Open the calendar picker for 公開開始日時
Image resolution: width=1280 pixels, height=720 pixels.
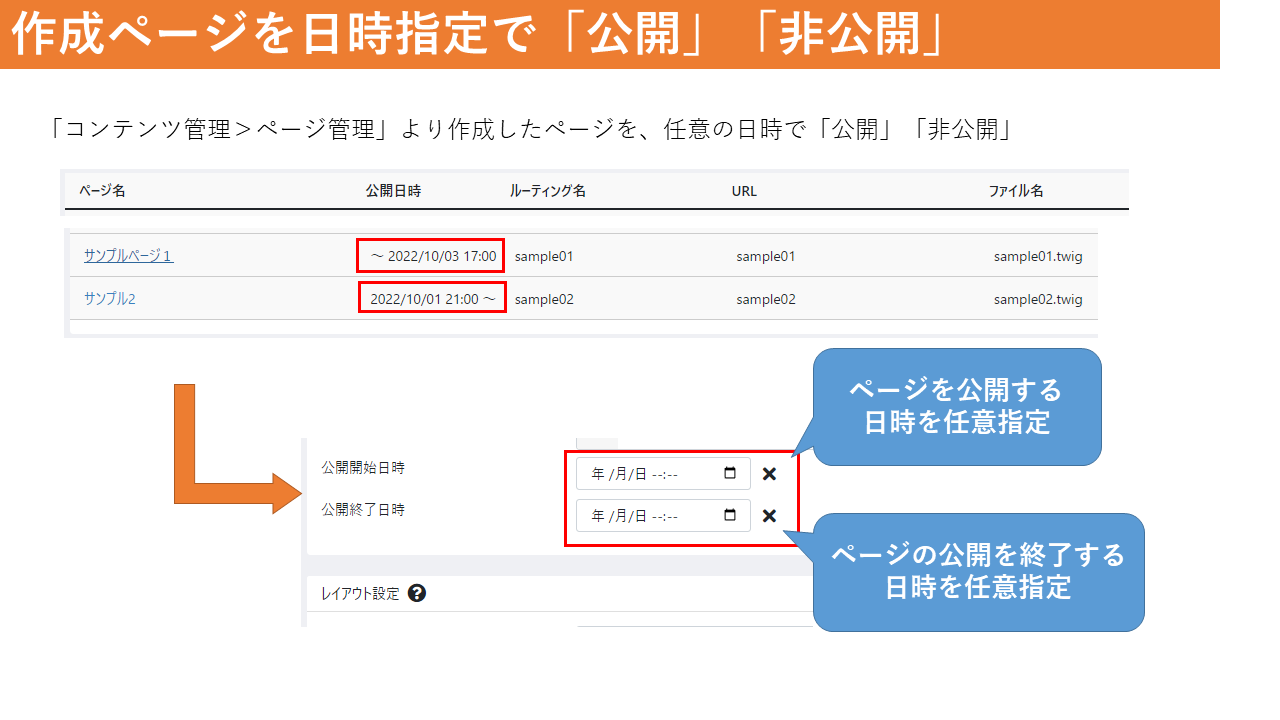click(730, 473)
